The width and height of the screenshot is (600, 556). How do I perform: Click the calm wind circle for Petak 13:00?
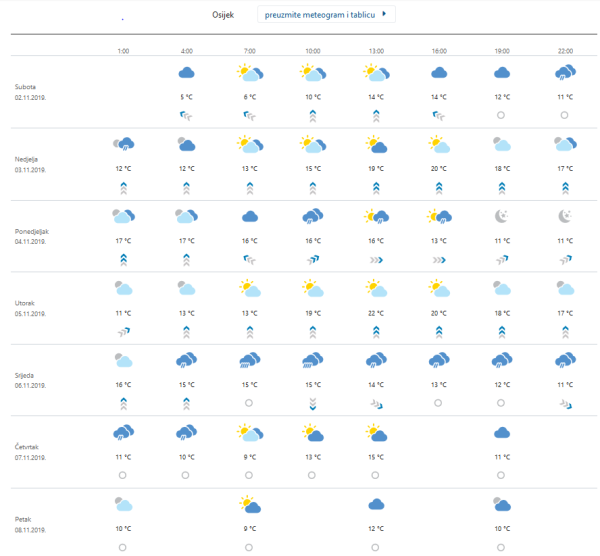click(x=376, y=547)
